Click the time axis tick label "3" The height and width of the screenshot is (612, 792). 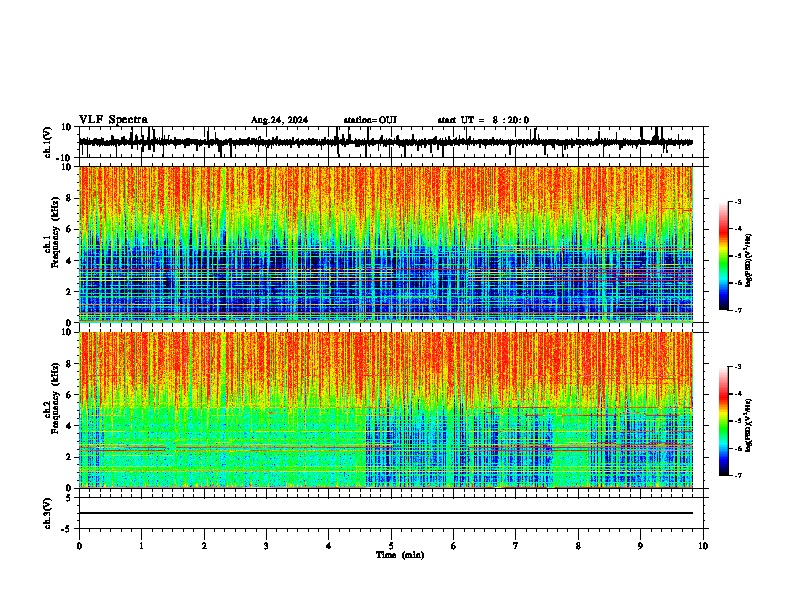266,546
